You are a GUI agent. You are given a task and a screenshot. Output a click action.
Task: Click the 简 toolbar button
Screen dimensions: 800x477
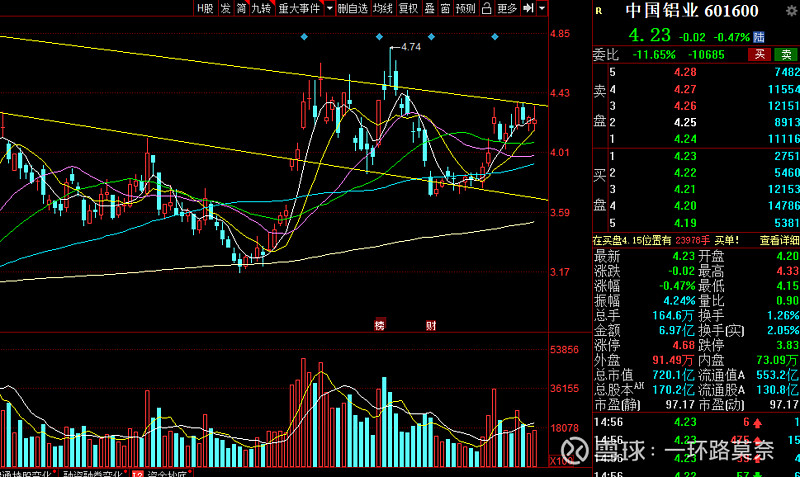point(241,8)
